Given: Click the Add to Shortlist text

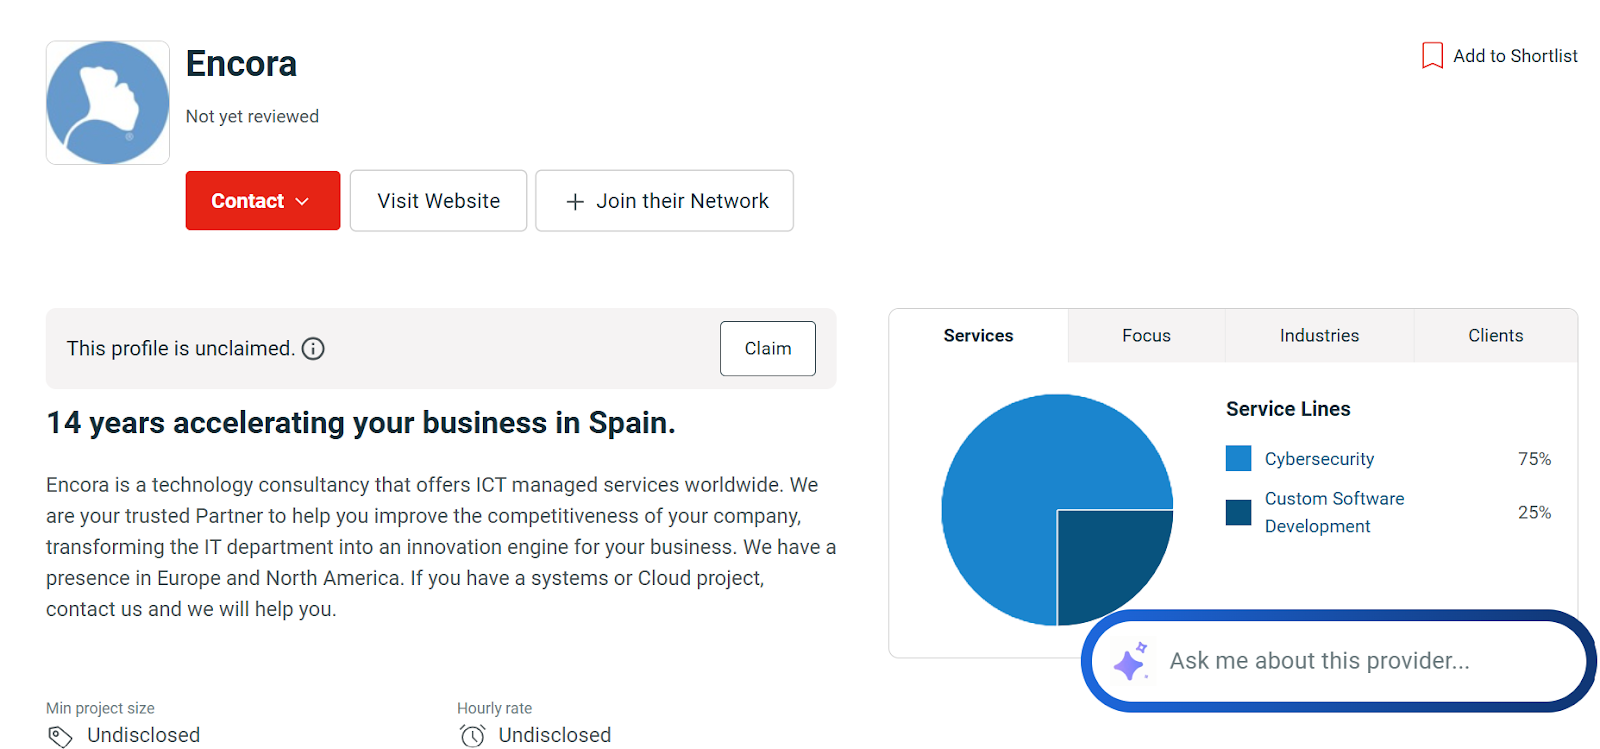Looking at the screenshot, I should click(x=1515, y=56).
